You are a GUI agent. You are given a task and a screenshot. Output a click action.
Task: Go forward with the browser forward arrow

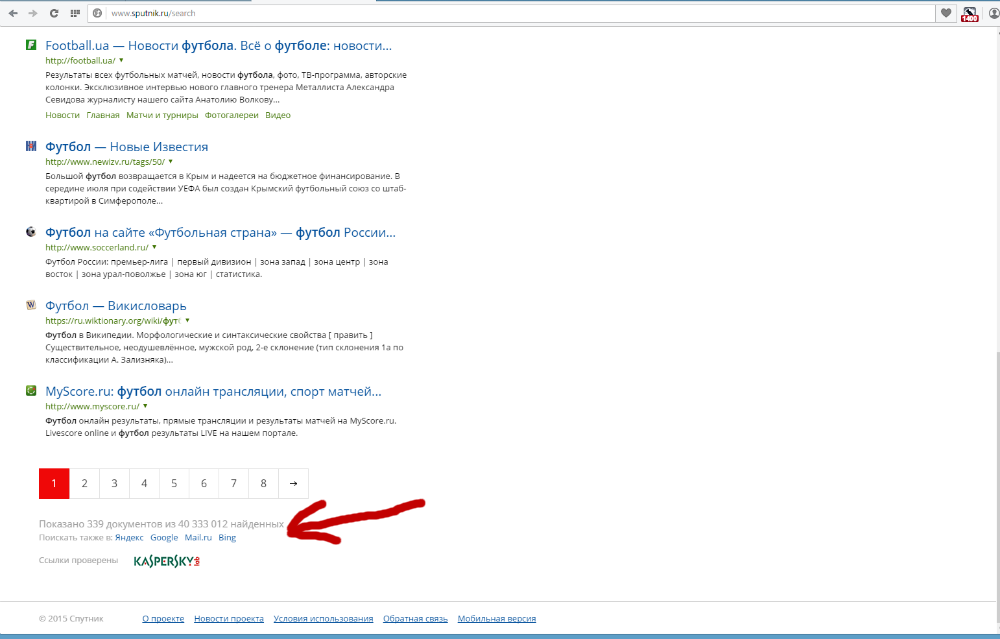pyautogui.click(x=33, y=13)
